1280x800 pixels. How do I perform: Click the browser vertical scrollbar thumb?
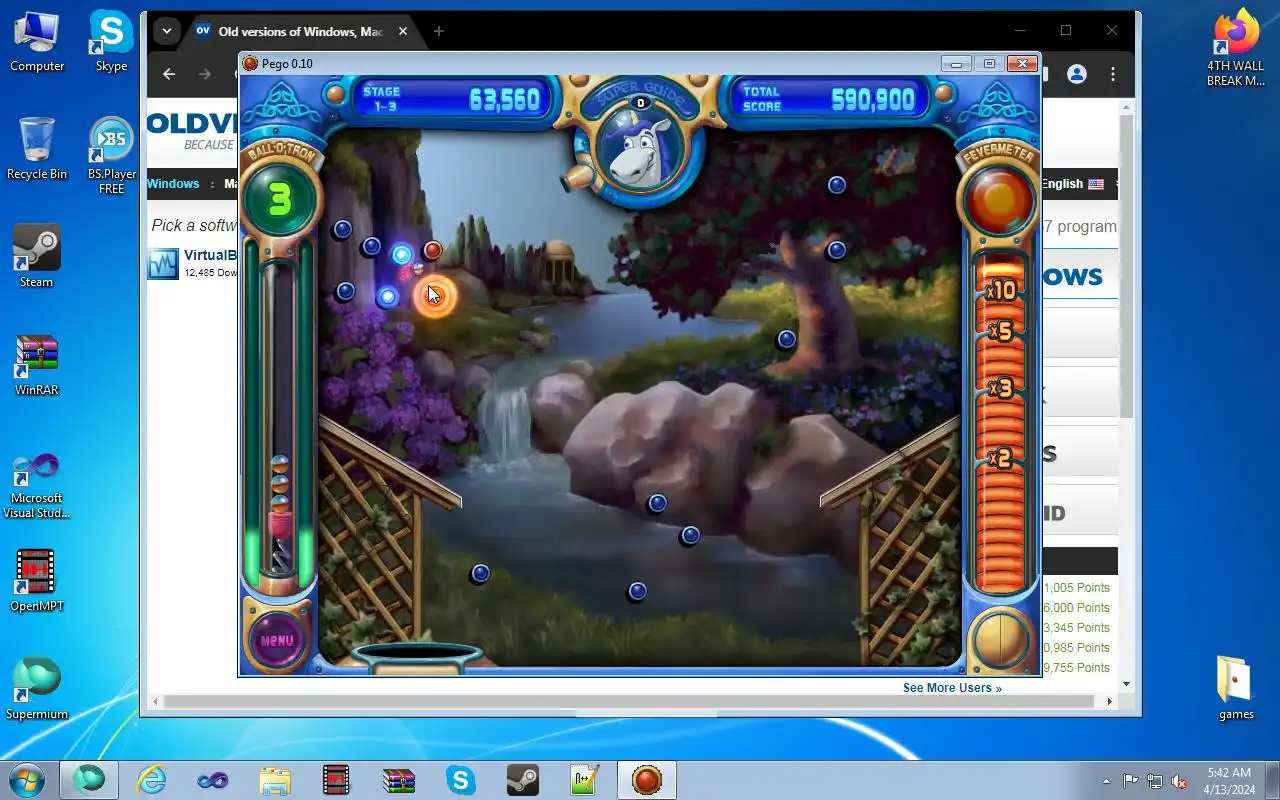click(x=1127, y=265)
